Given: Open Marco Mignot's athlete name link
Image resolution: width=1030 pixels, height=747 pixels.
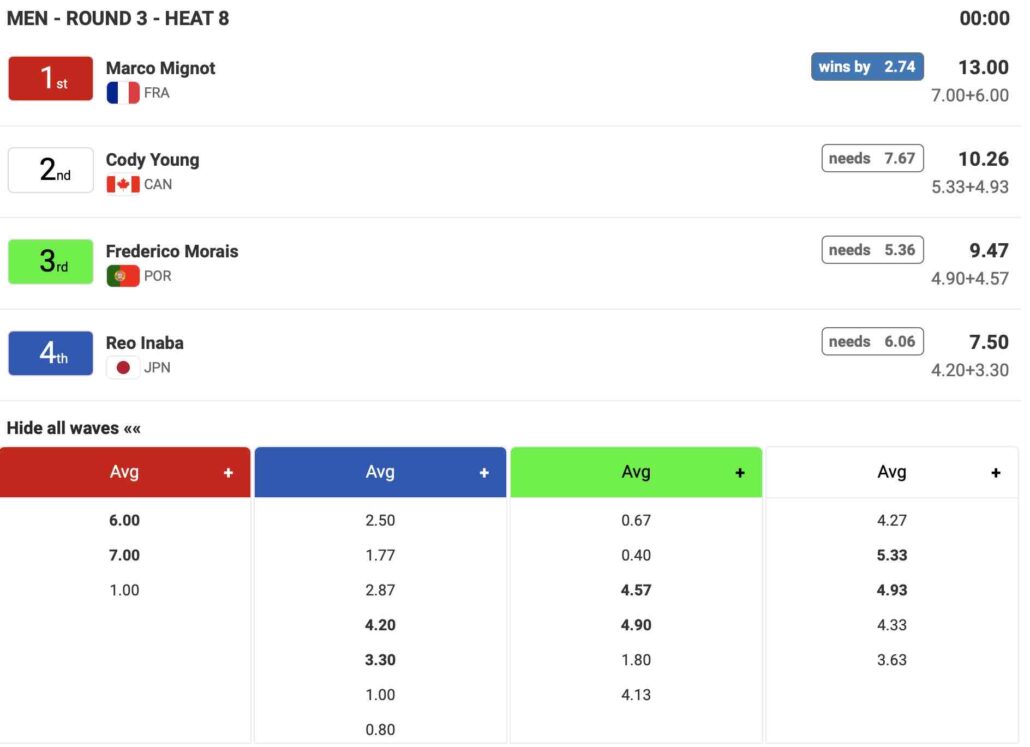Looking at the screenshot, I should click(x=160, y=68).
